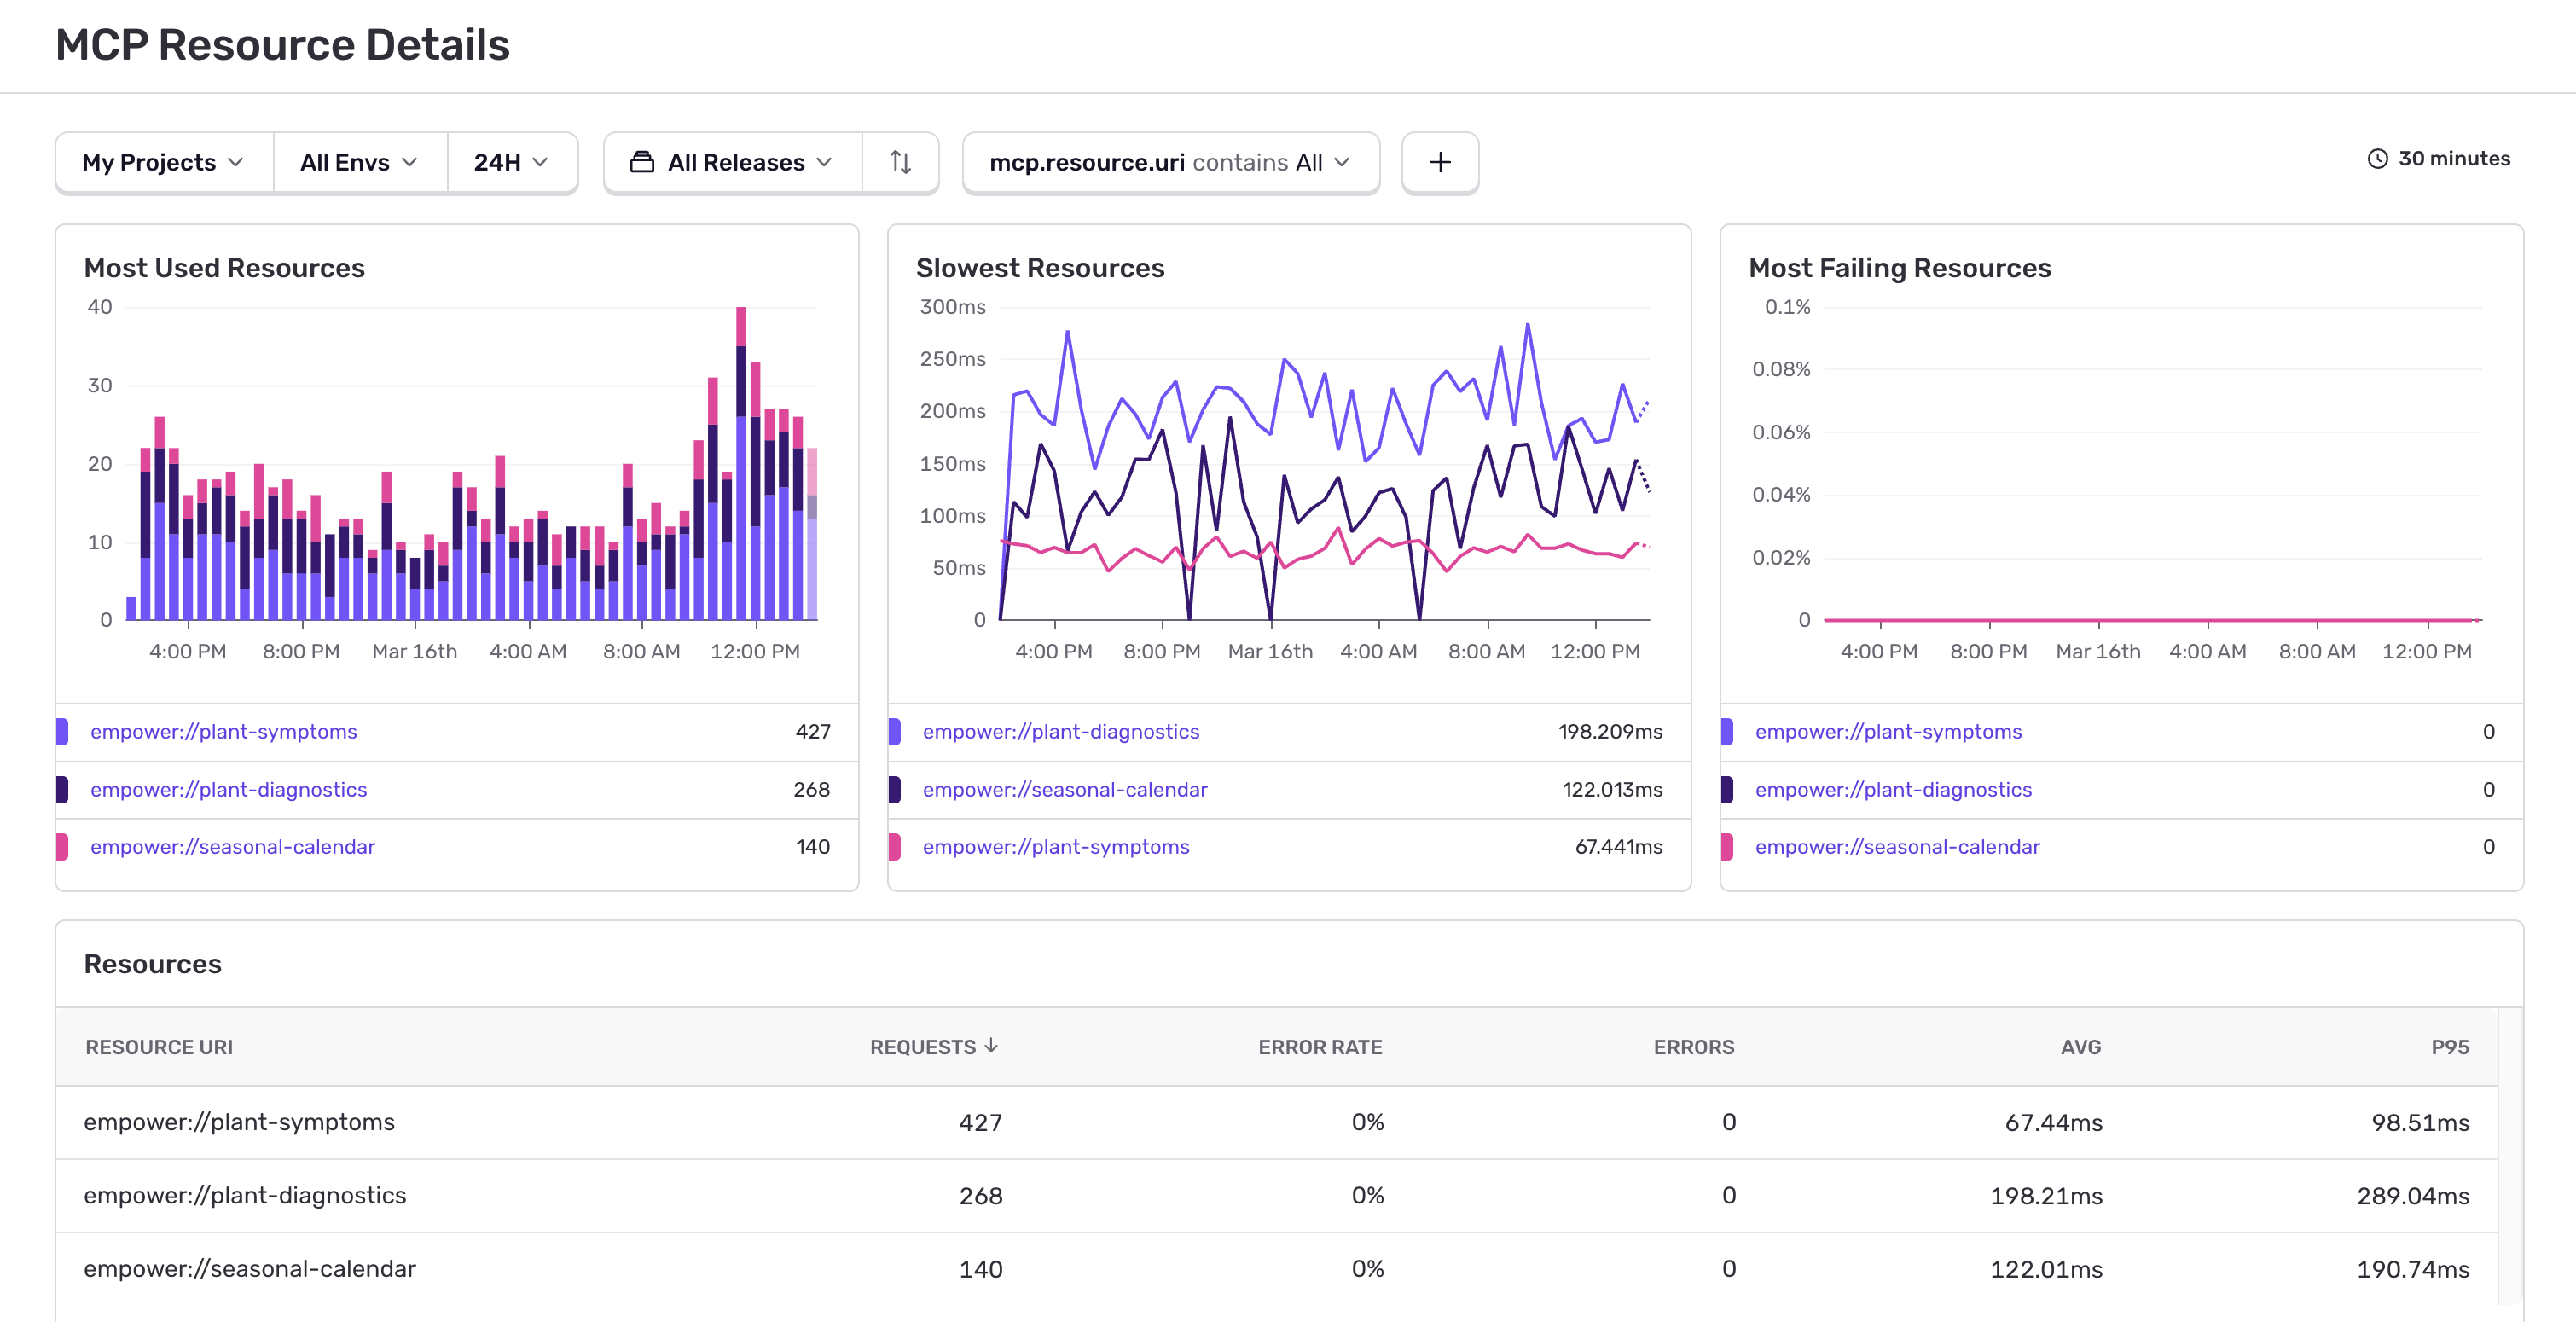Open the All Releases dropdown
This screenshot has height=1322, width=2576.
[732, 162]
